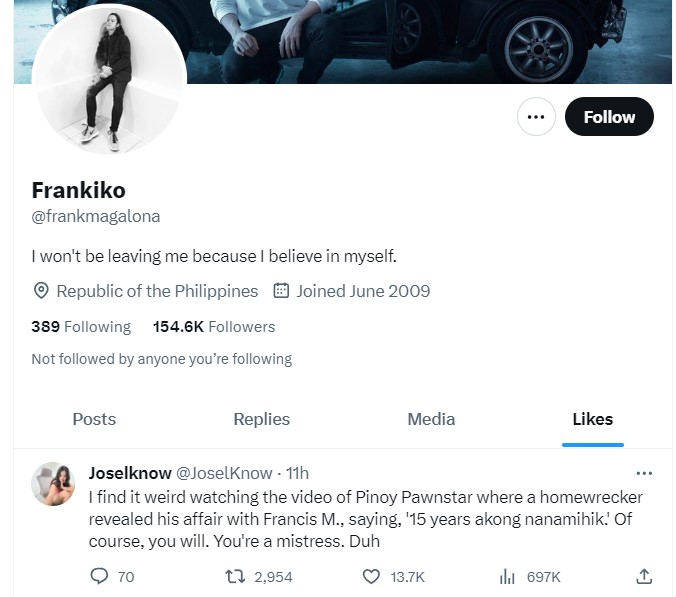The width and height of the screenshot is (676, 597).
Task: Open the 389 Following list
Action: [81, 326]
